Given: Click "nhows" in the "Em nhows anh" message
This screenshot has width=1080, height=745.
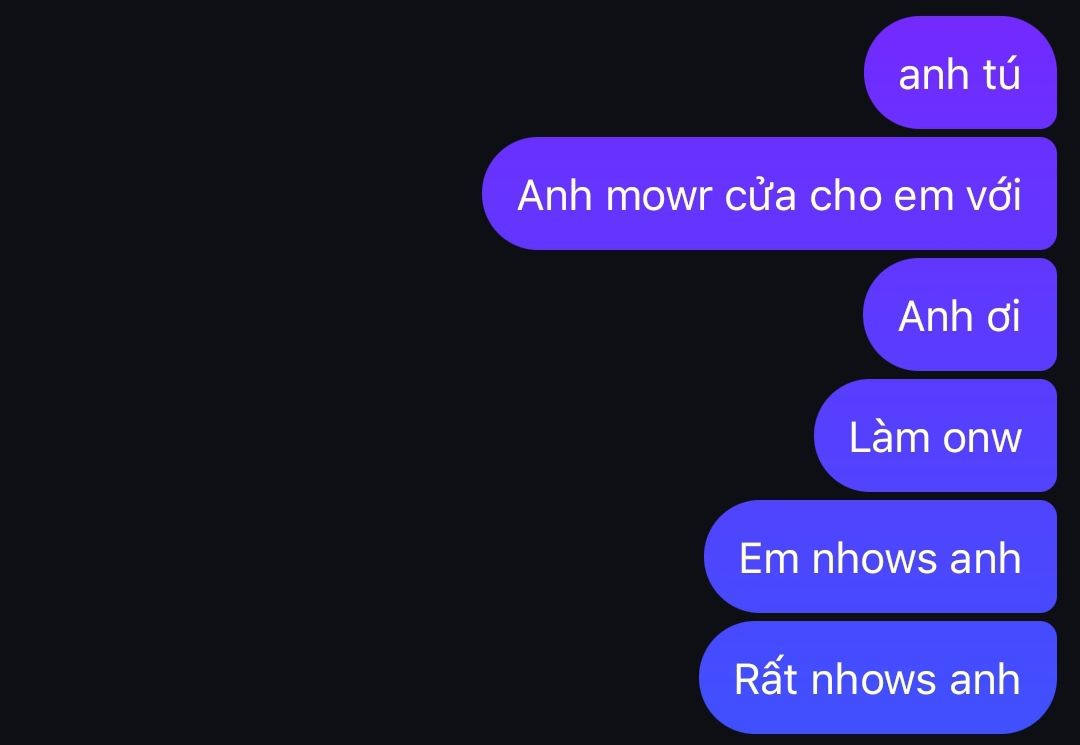Looking at the screenshot, I should tap(874, 558).
